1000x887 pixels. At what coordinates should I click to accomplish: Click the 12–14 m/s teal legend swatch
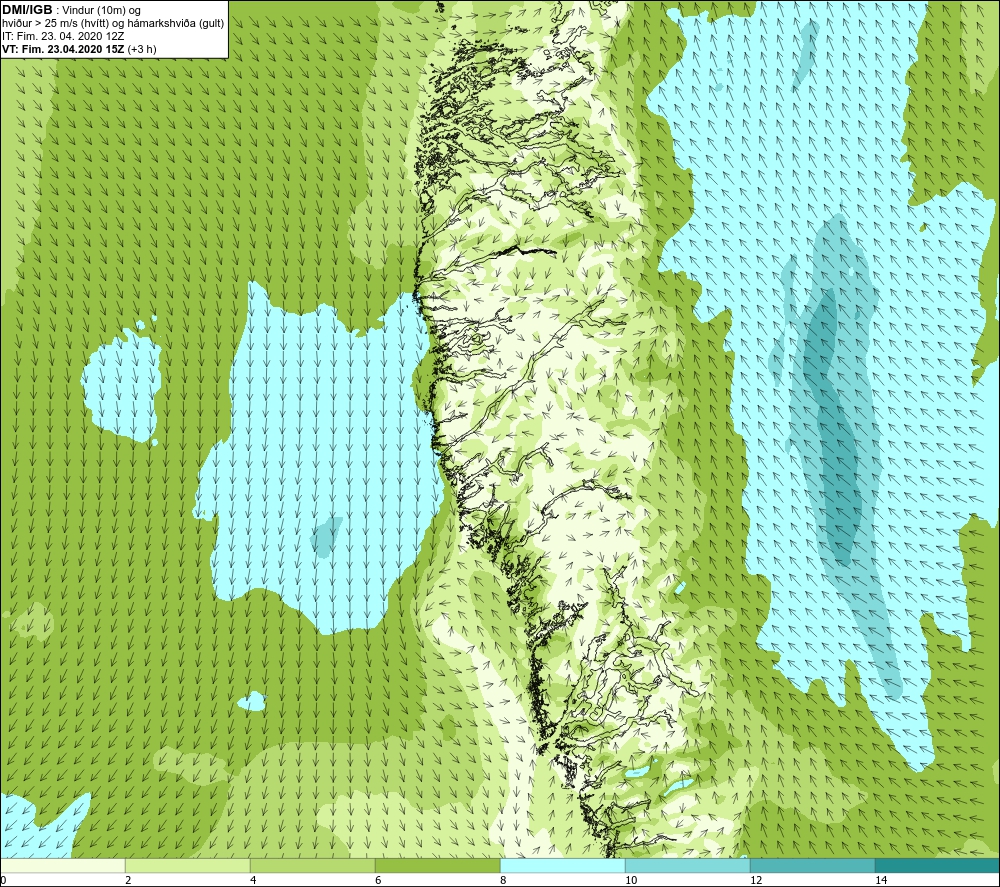(x=812, y=865)
